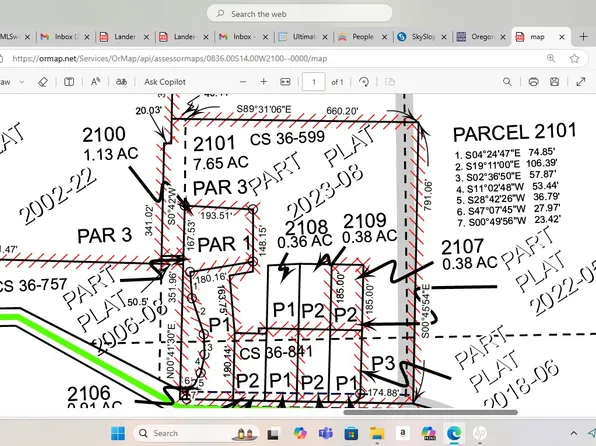
Task: Click the Search the web box
Action: 300,14
